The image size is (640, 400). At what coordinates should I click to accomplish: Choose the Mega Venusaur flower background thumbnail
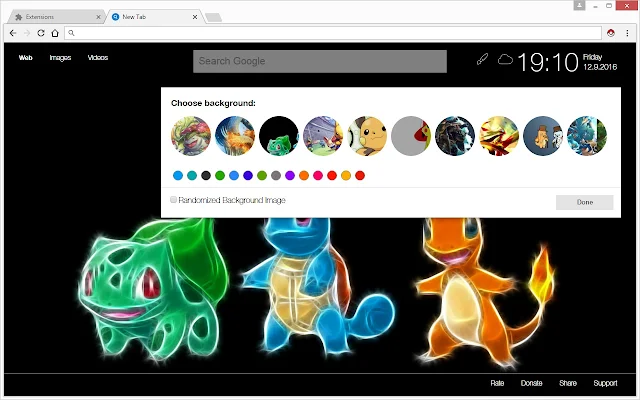point(191,136)
